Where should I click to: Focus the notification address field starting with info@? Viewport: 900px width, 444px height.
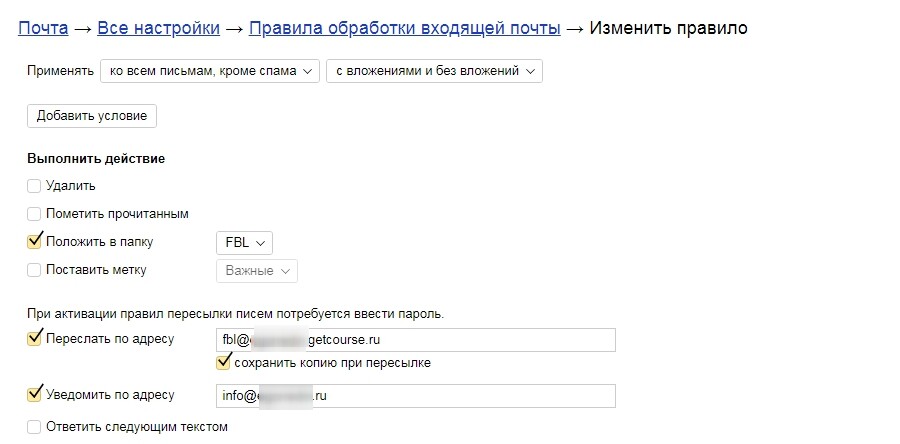pyautogui.click(x=415, y=396)
